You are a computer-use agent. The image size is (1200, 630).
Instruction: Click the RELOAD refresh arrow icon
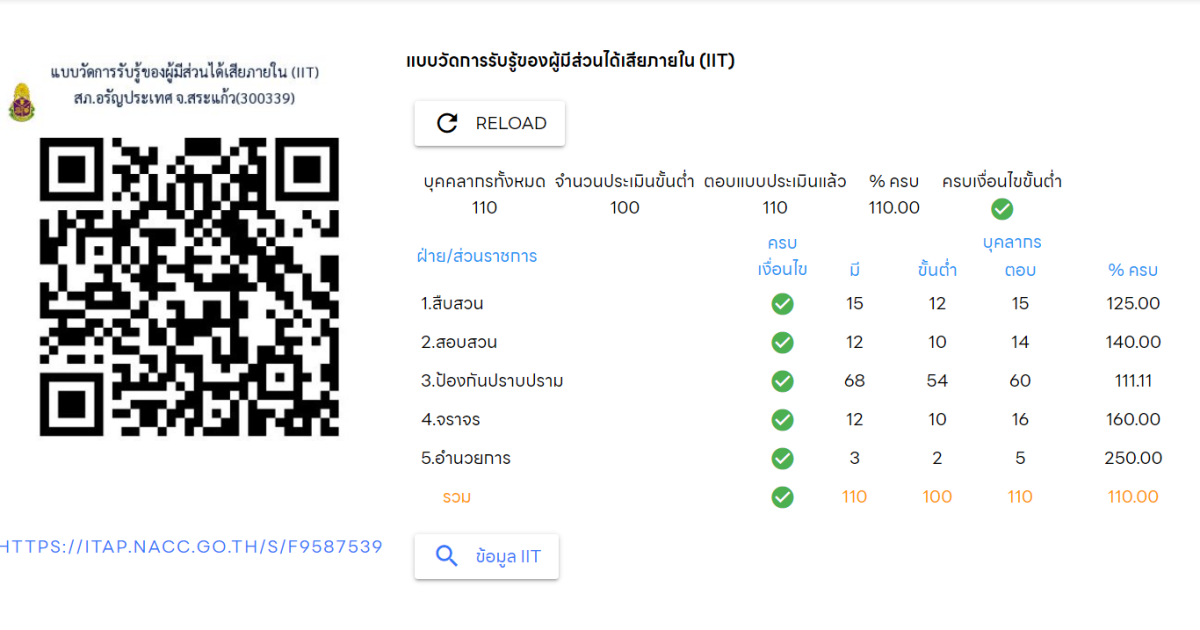(448, 123)
